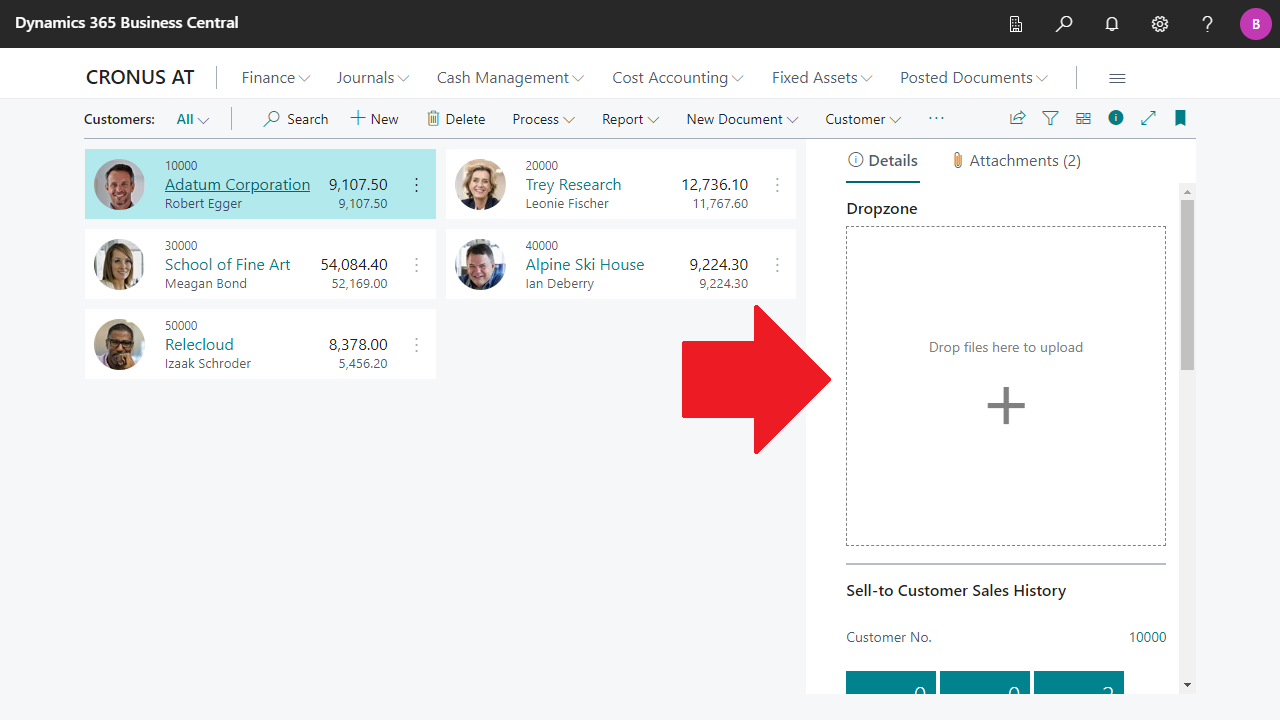The image size is (1280, 720).
Task: Open the notifications bell
Action: (x=1112, y=24)
